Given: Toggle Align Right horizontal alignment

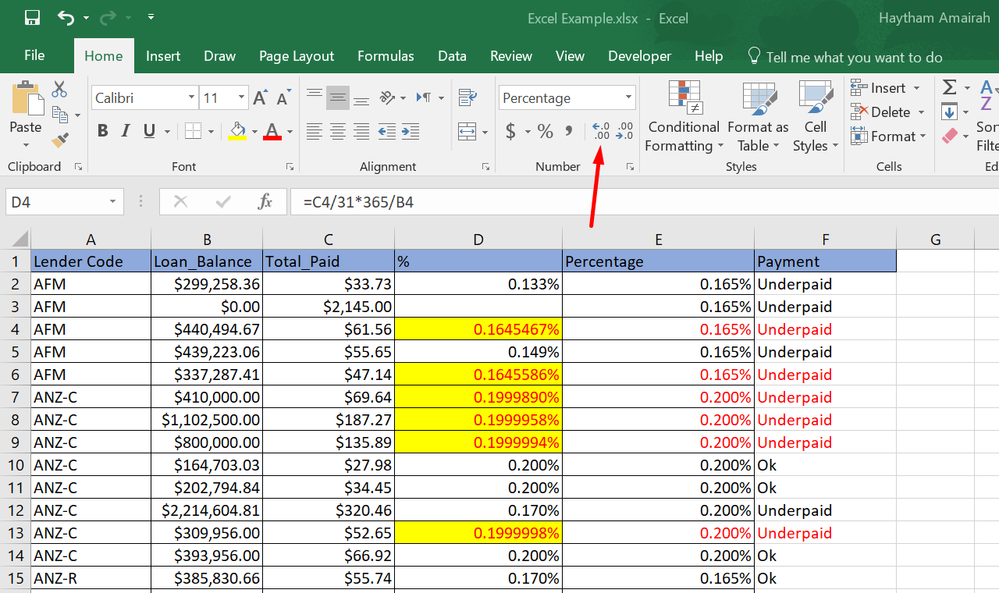Looking at the screenshot, I should (361, 131).
